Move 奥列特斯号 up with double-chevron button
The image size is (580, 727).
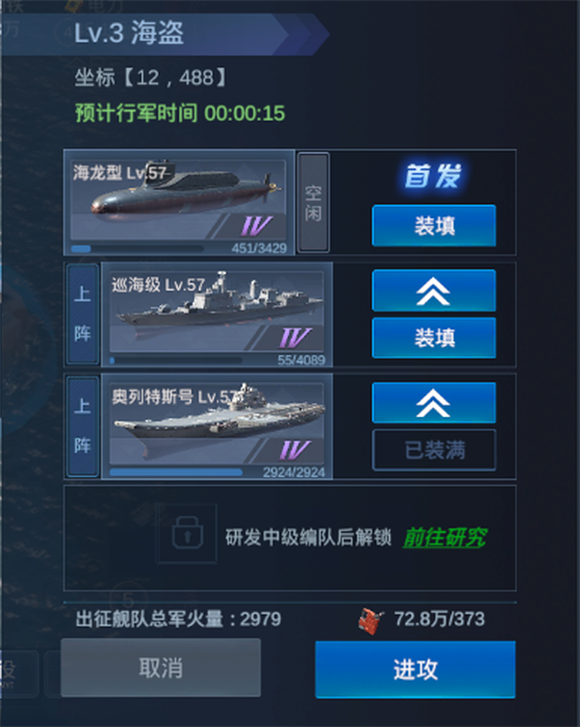[x=434, y=402]
